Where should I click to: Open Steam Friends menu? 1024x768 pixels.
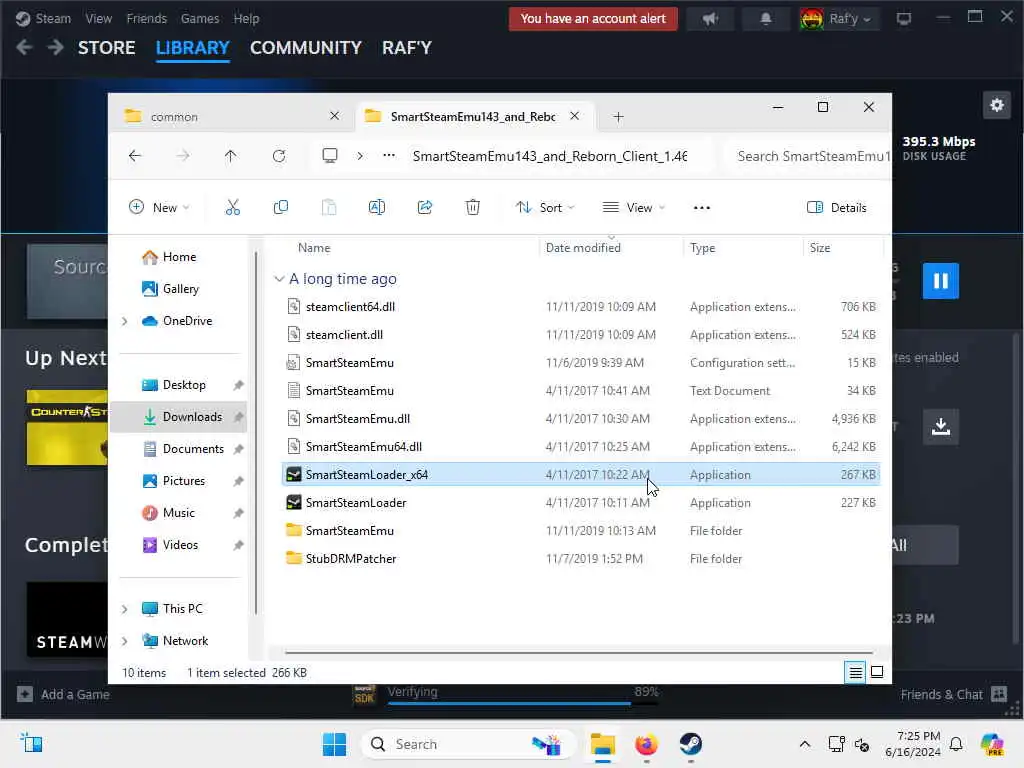tap(146, 18)
